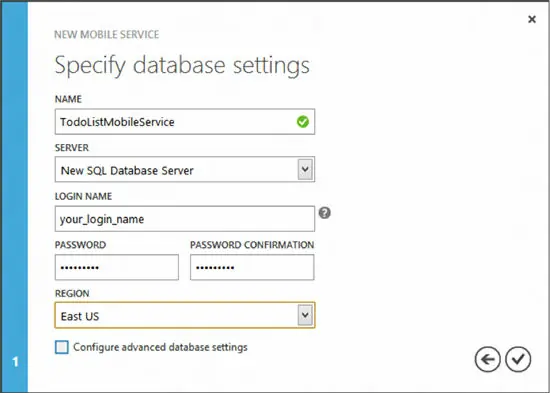The width and height of the screenshot is (550, 393).
Task: Click the green validation check icon
Action: pos(303,122)
